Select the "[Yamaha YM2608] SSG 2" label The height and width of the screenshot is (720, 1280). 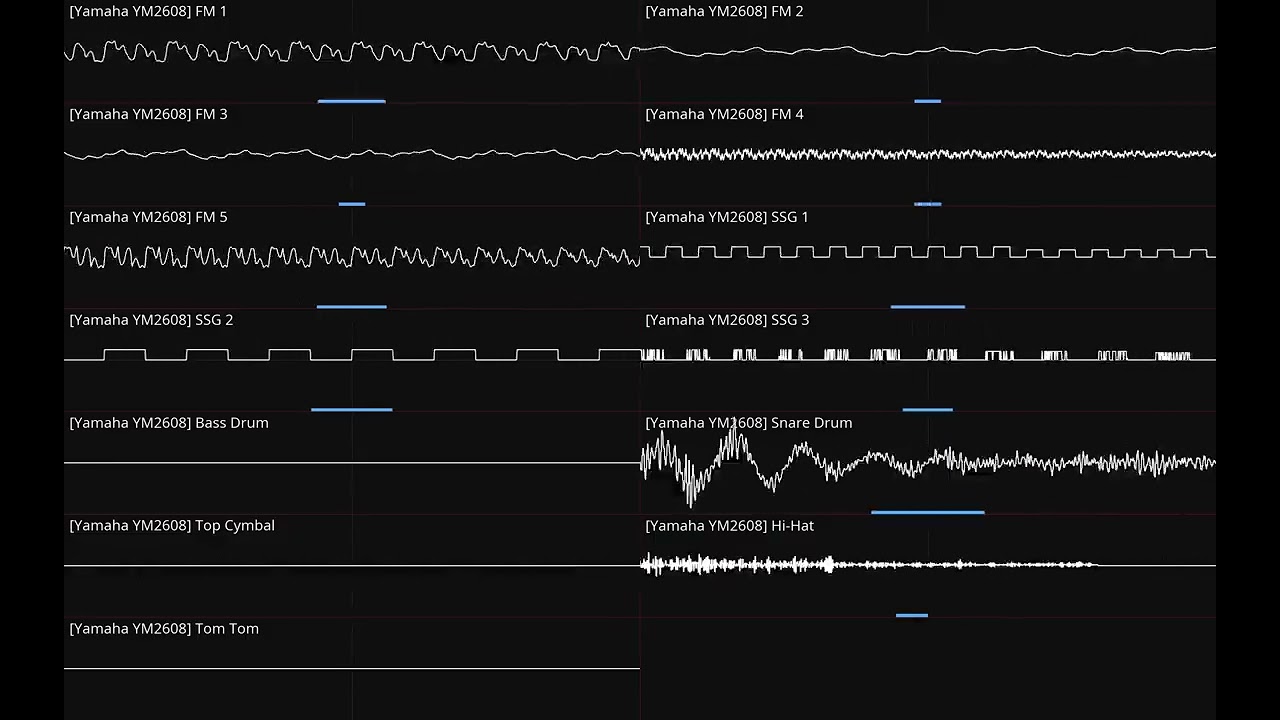pos(151,320)
